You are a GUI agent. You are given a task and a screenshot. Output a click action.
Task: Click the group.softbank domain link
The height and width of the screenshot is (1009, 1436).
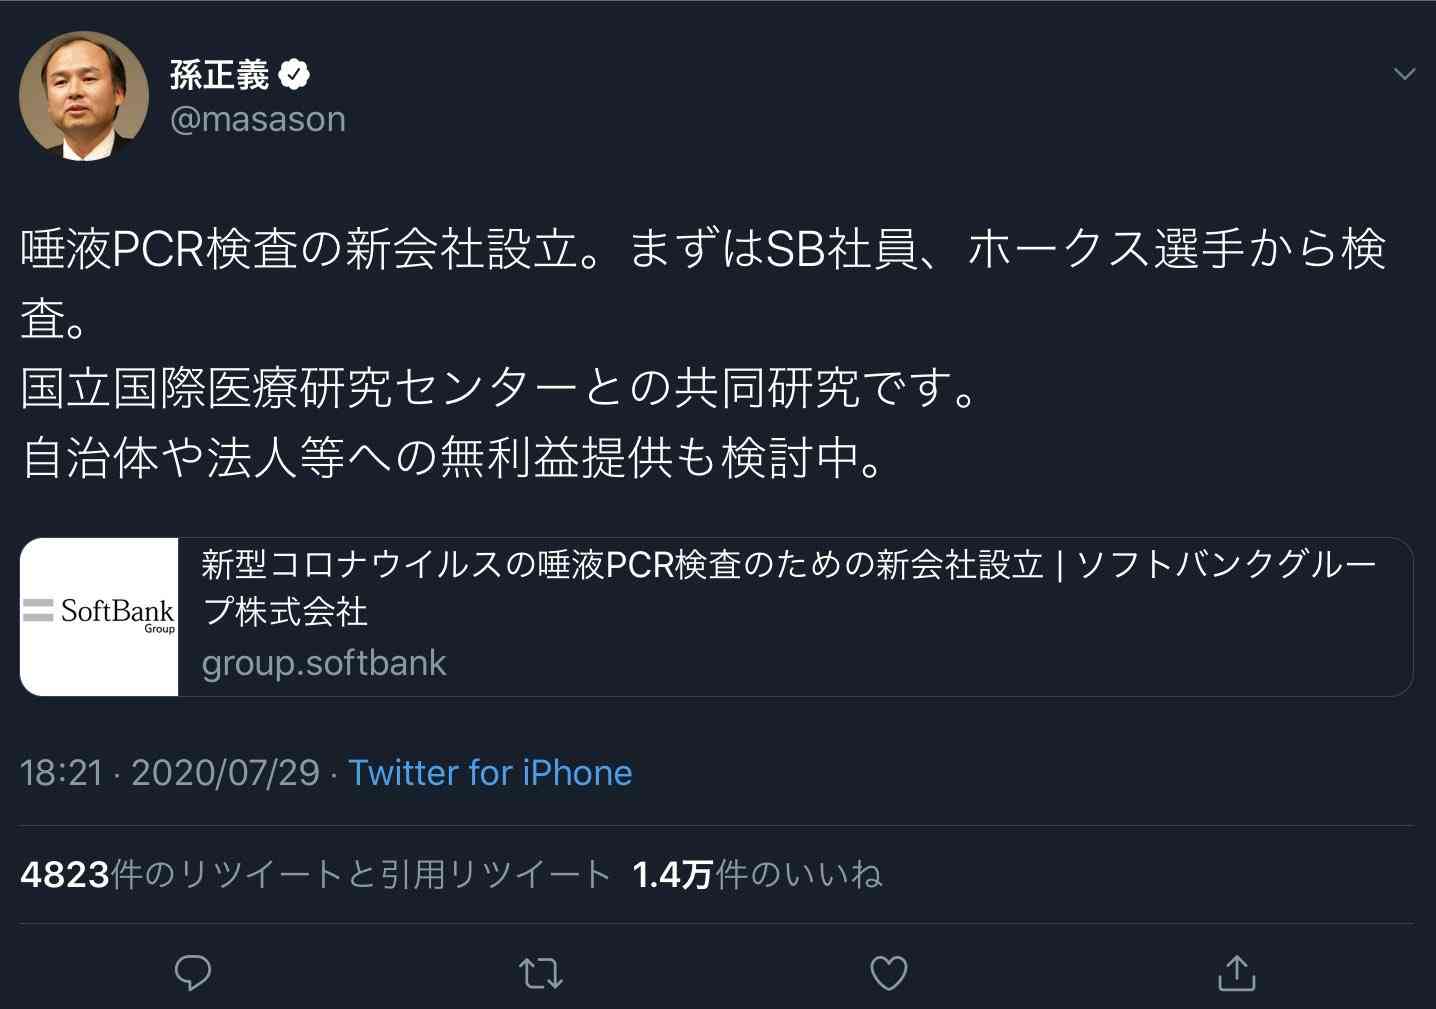click(324, 663)
